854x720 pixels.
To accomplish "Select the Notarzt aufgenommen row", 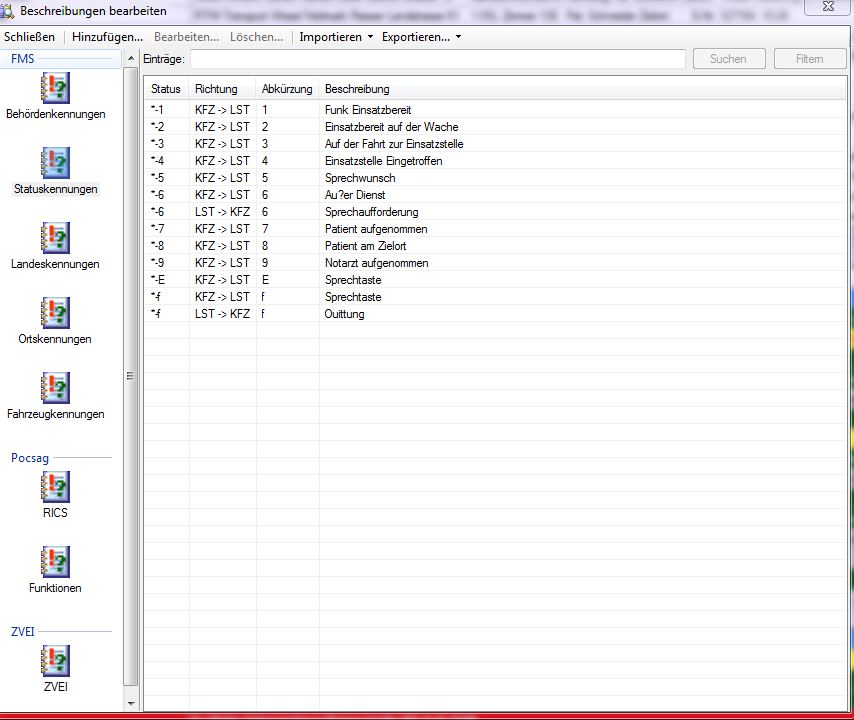I will pyautogui.click(x=376, y=263).
